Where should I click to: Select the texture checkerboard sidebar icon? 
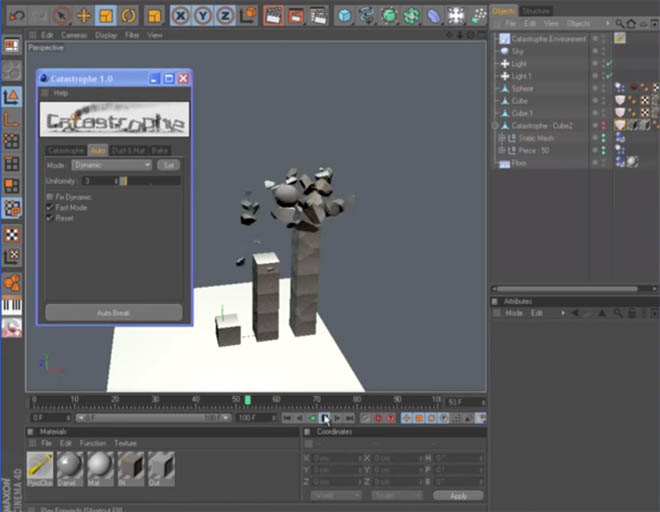(x=11, y=235)
